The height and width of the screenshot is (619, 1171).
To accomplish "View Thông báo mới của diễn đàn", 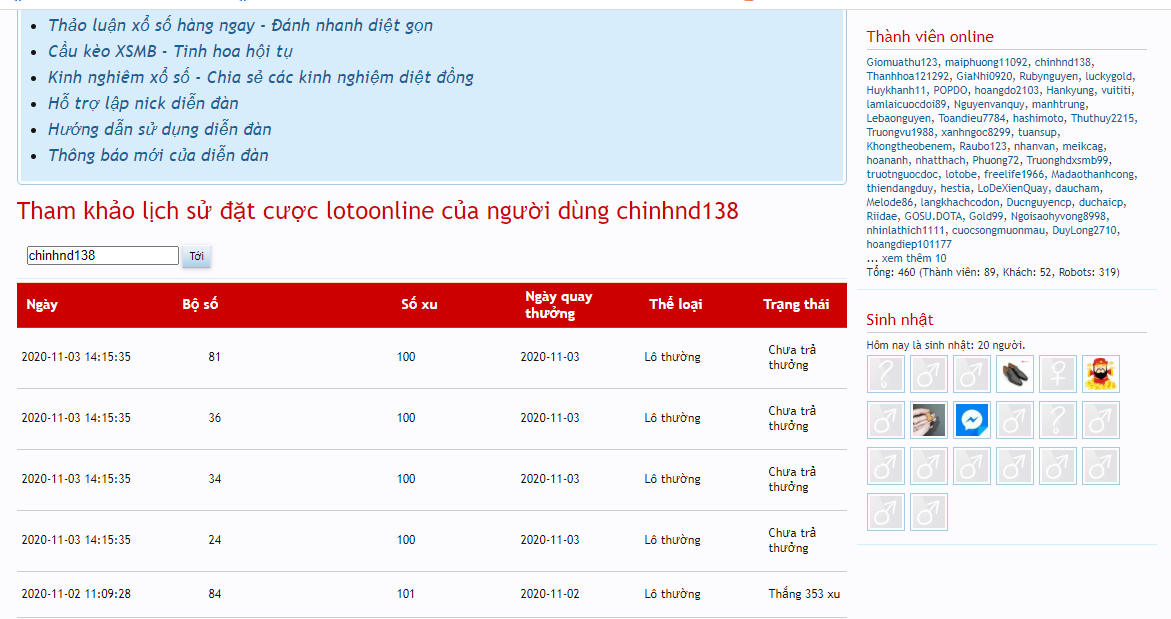I will click(x=158, y=155).
